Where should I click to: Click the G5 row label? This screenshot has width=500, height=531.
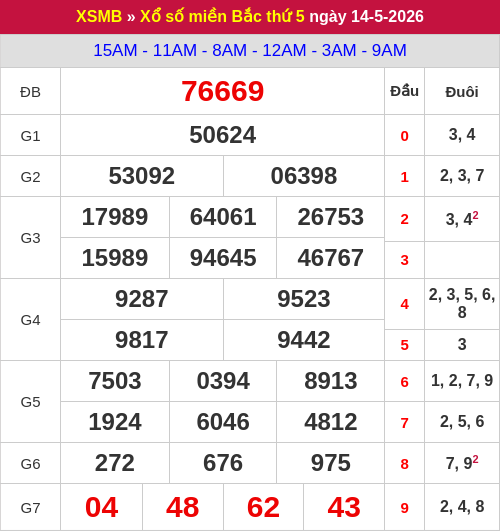(x=30, y=402)
